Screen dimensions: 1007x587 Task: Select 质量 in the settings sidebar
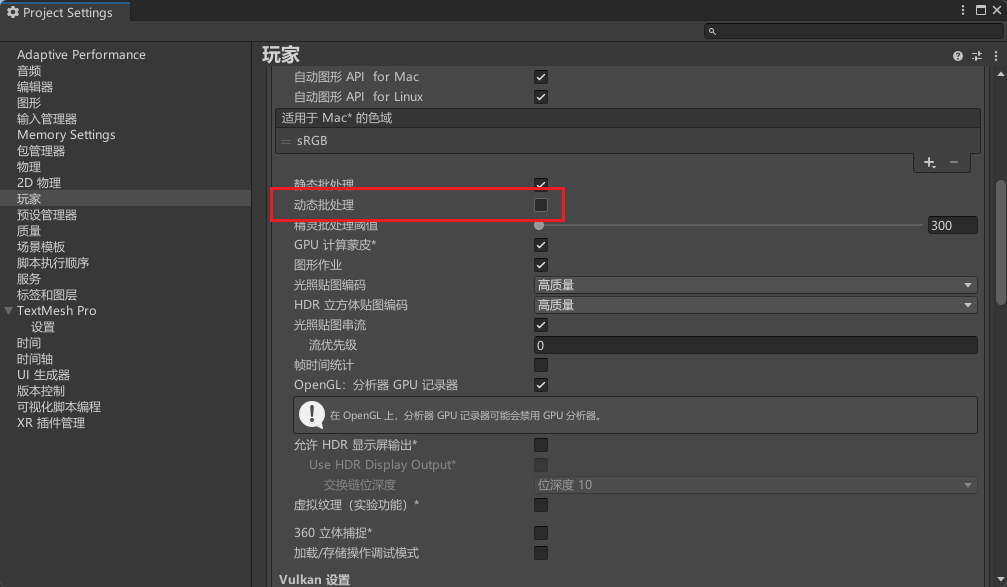(29, 231)
